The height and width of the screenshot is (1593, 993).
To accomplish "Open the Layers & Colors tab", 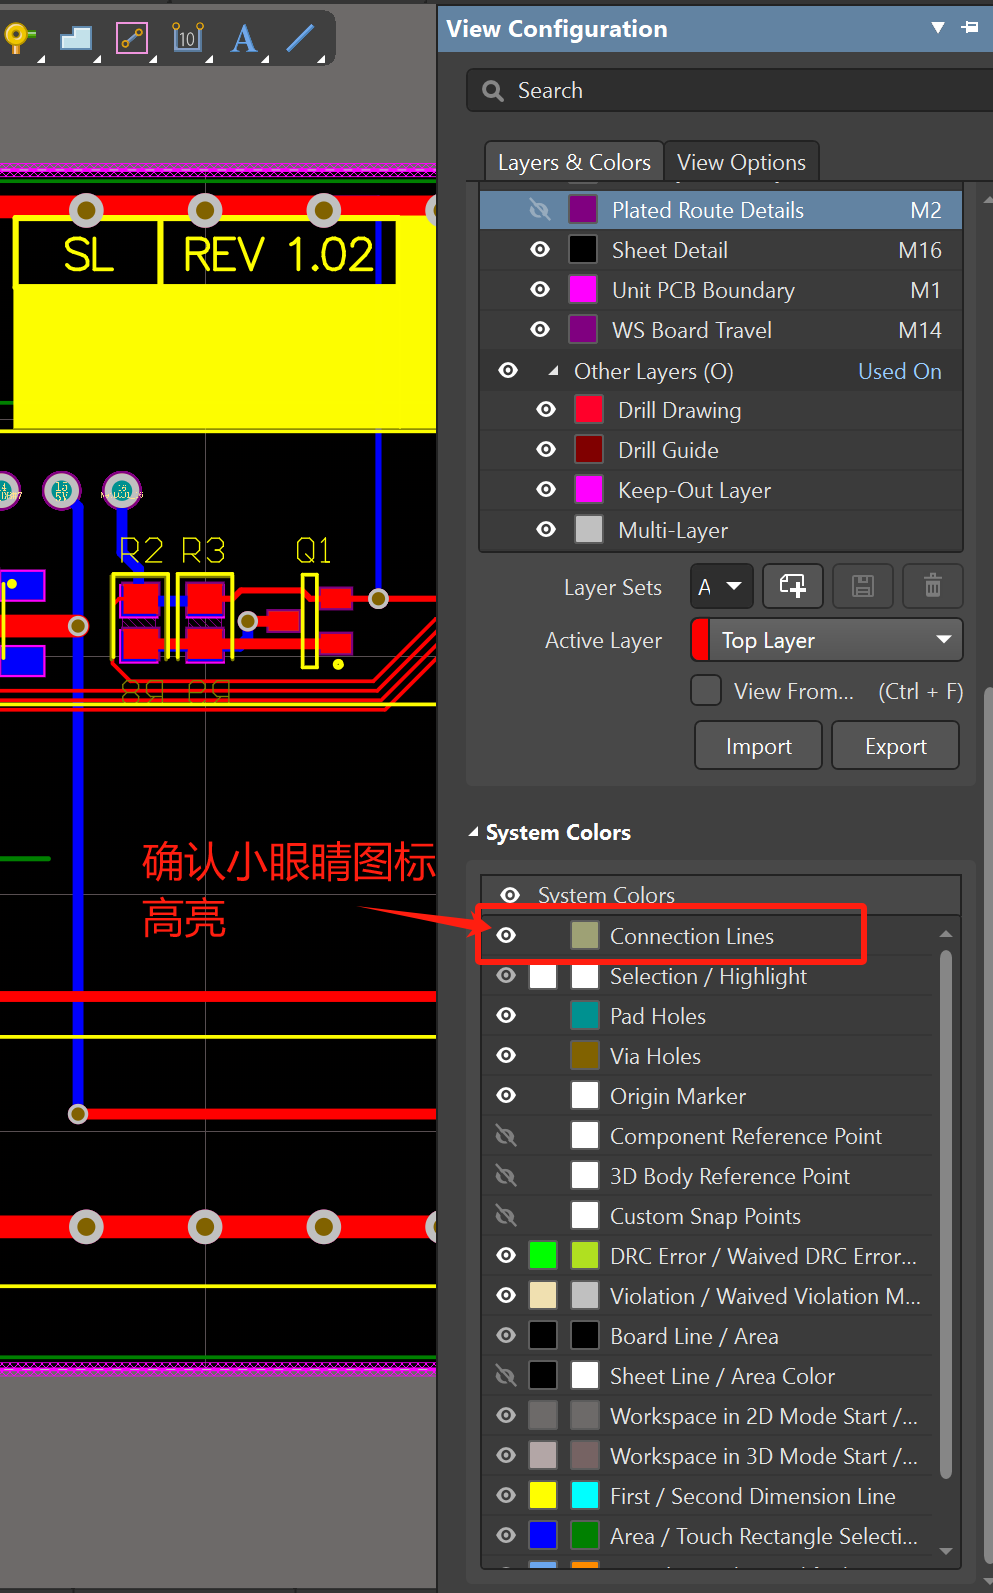I will (574, 162).
